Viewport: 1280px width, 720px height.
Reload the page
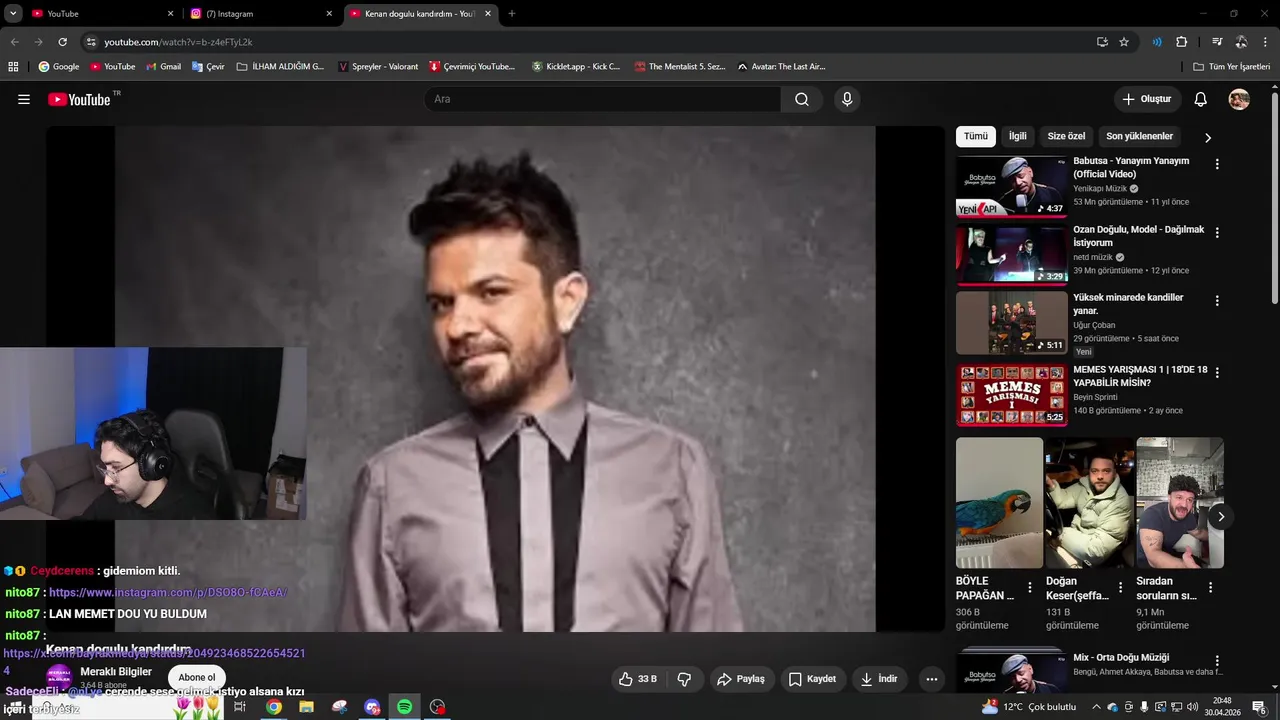(x=62, y=42)
